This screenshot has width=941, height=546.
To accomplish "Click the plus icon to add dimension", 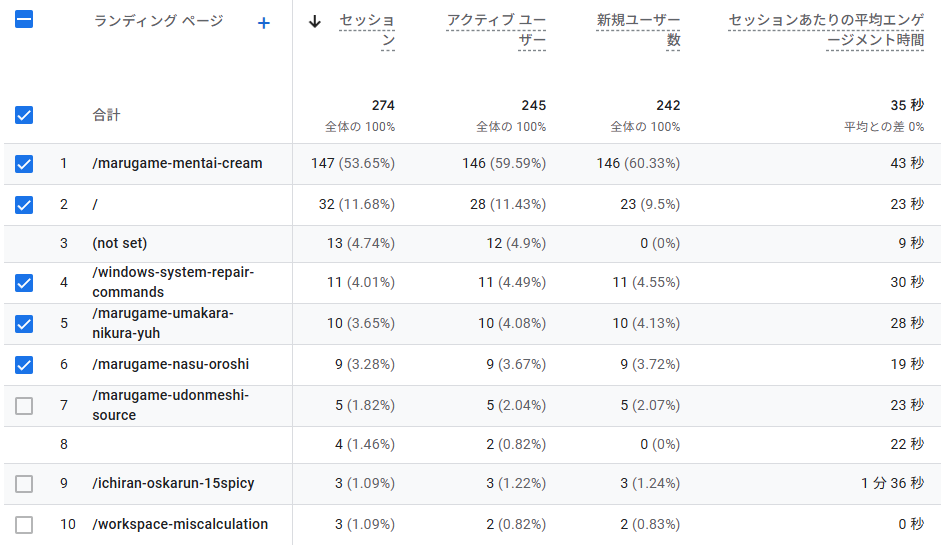I will point(263,23).
